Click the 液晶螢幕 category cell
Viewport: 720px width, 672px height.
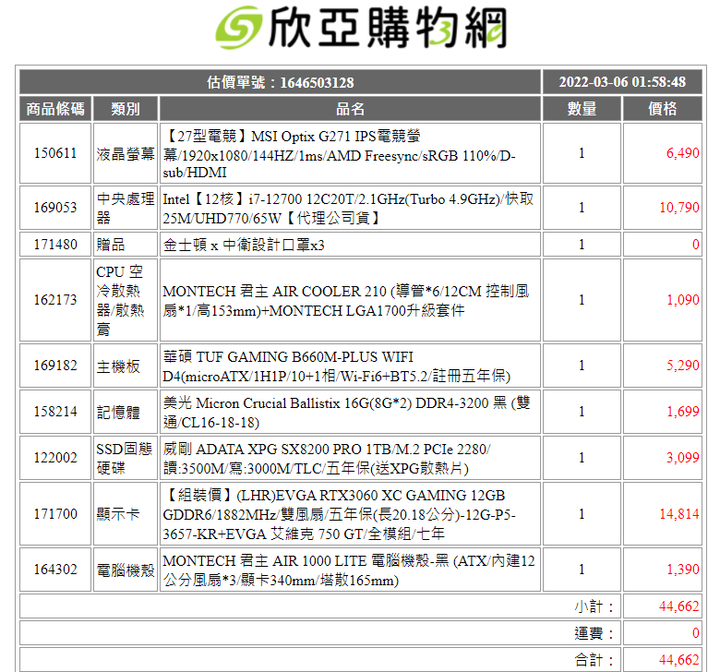(125, 153)
